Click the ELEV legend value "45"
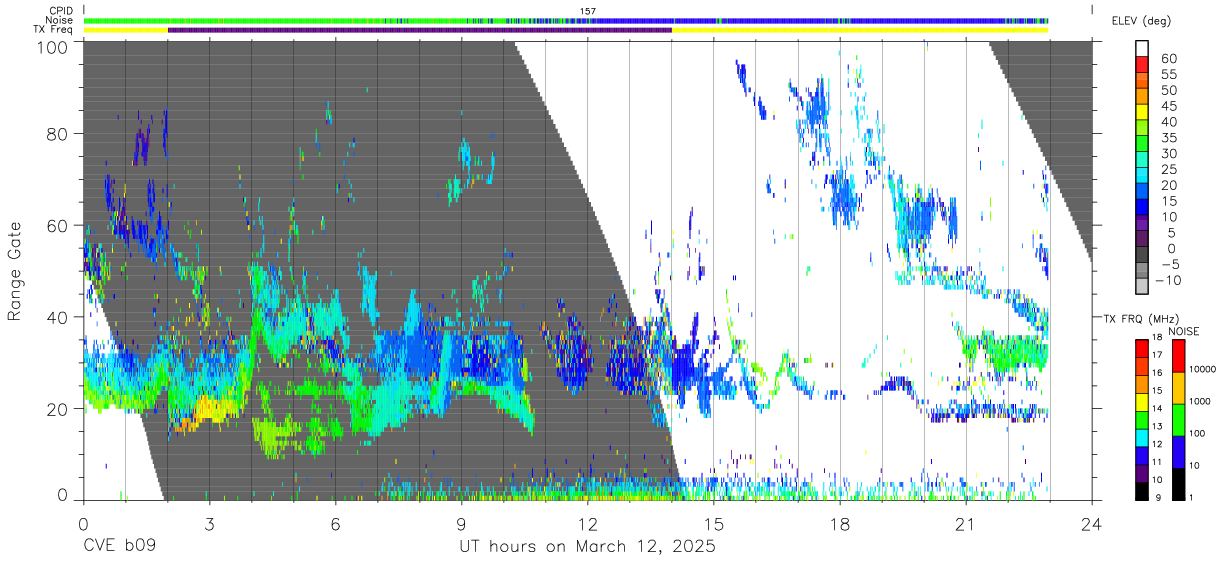Viewport: 1228px width, 567px height. coord(1169,106)
